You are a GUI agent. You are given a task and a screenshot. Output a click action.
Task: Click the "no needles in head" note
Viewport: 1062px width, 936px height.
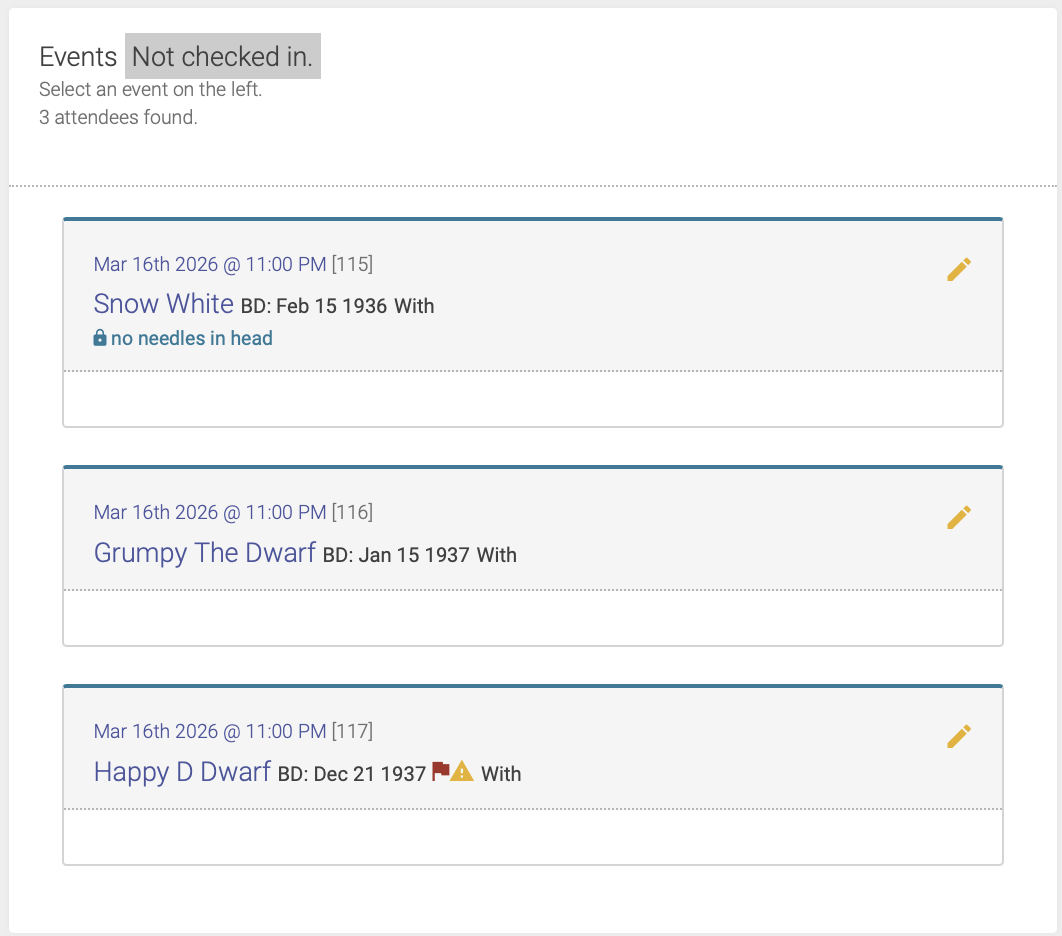(x=191, y=338)
